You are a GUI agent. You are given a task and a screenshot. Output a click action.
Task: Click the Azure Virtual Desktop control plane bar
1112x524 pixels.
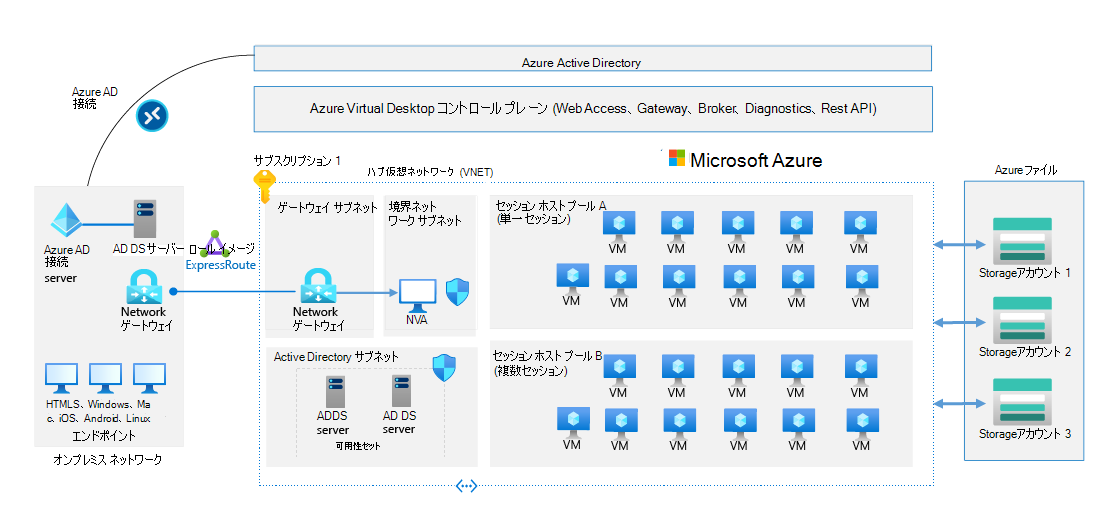(x=593, y=109)
